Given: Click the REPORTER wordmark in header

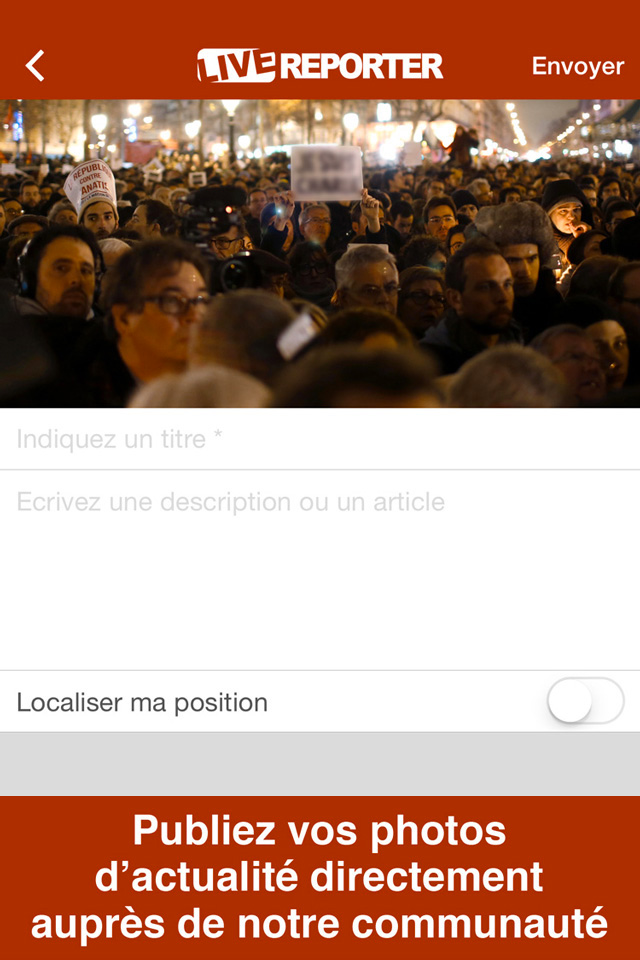Looking at the screenshot, I should click(x=361, y=66).
